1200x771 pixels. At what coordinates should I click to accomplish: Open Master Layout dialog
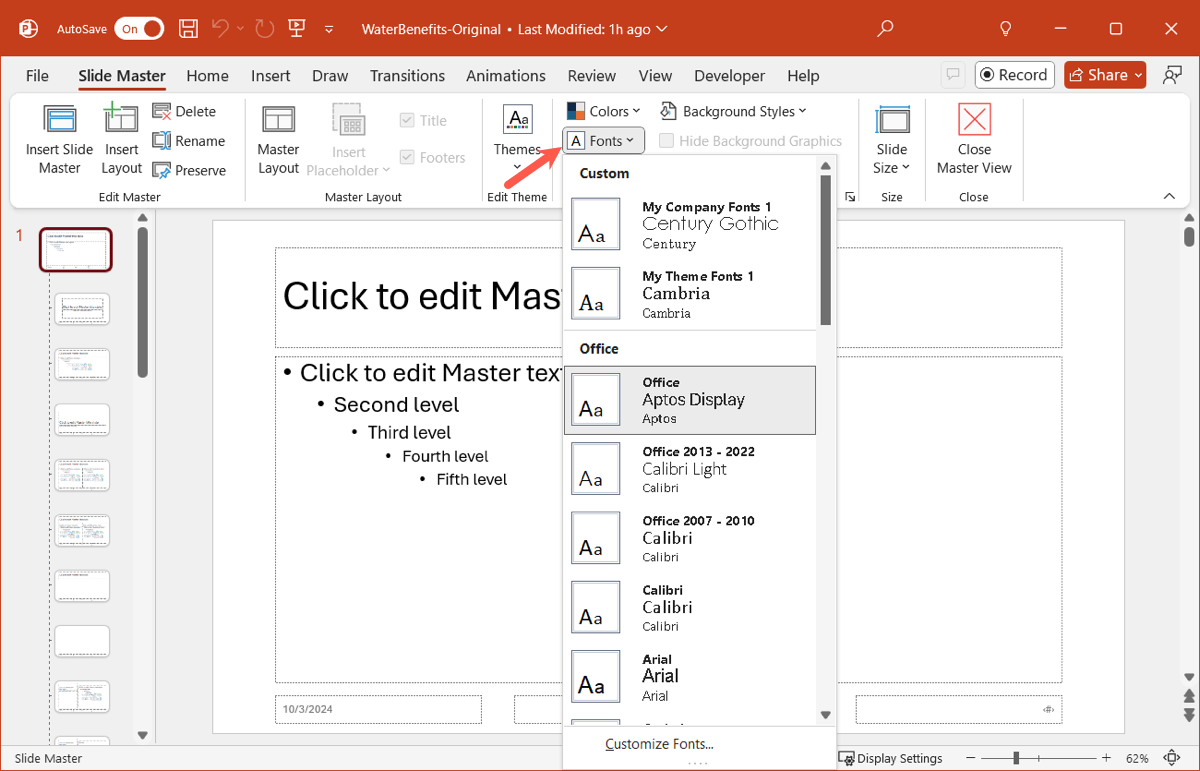[278, 139]
